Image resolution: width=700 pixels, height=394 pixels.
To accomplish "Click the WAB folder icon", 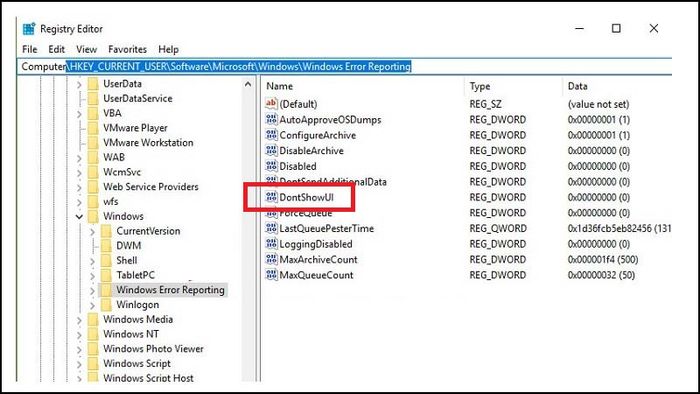I will (x=93, y=157).
